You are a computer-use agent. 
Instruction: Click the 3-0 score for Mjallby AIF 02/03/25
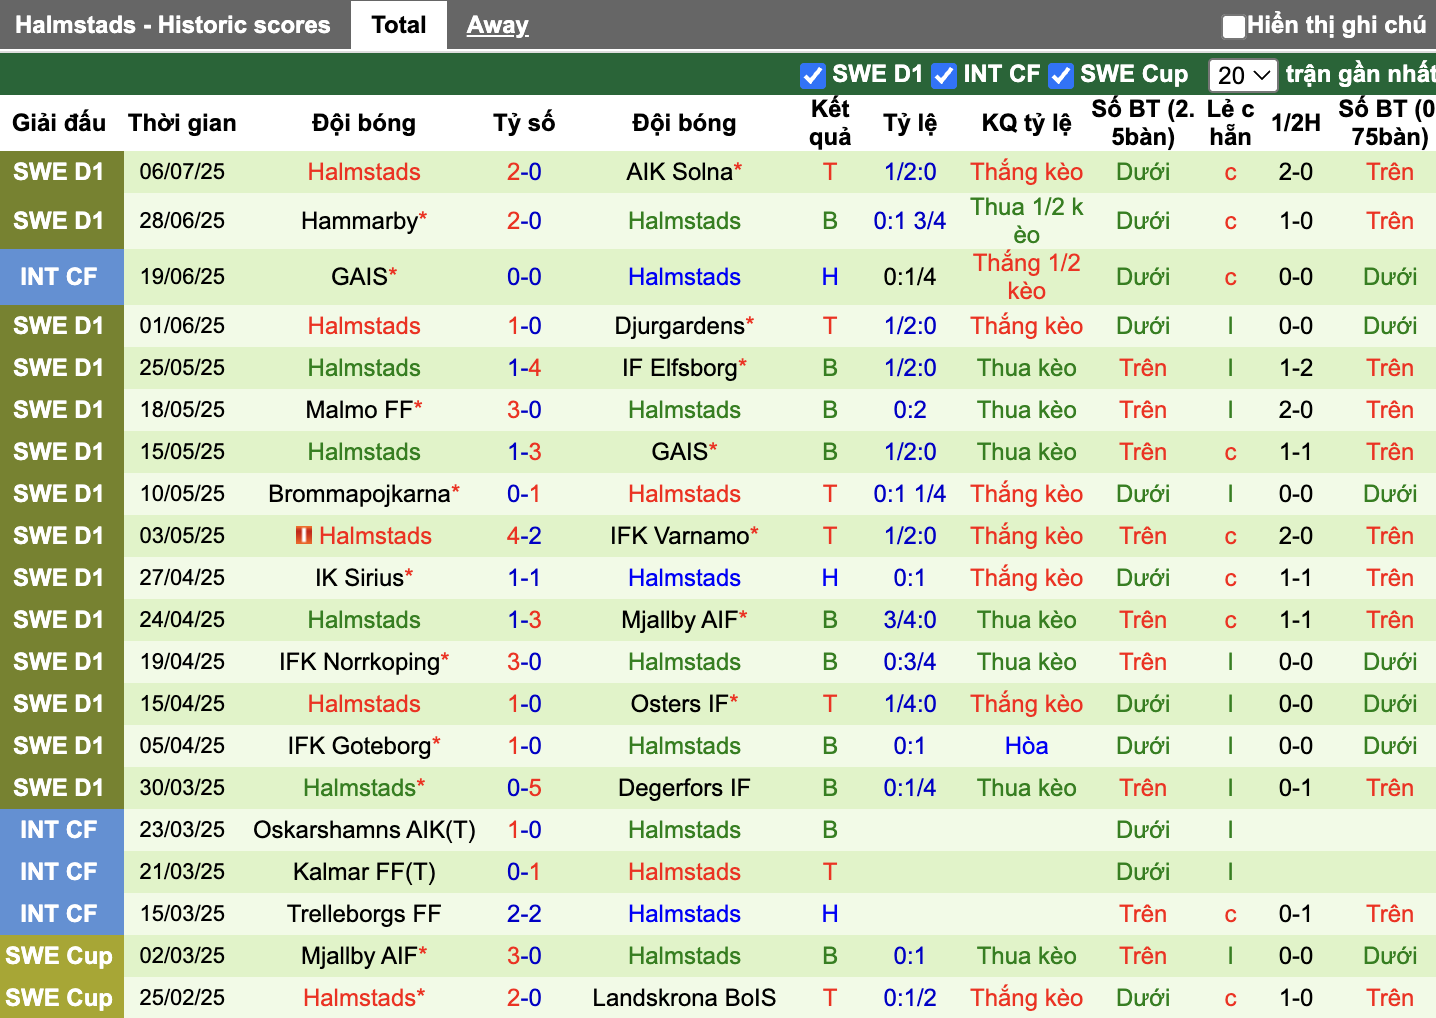click(x=524, y=956)
